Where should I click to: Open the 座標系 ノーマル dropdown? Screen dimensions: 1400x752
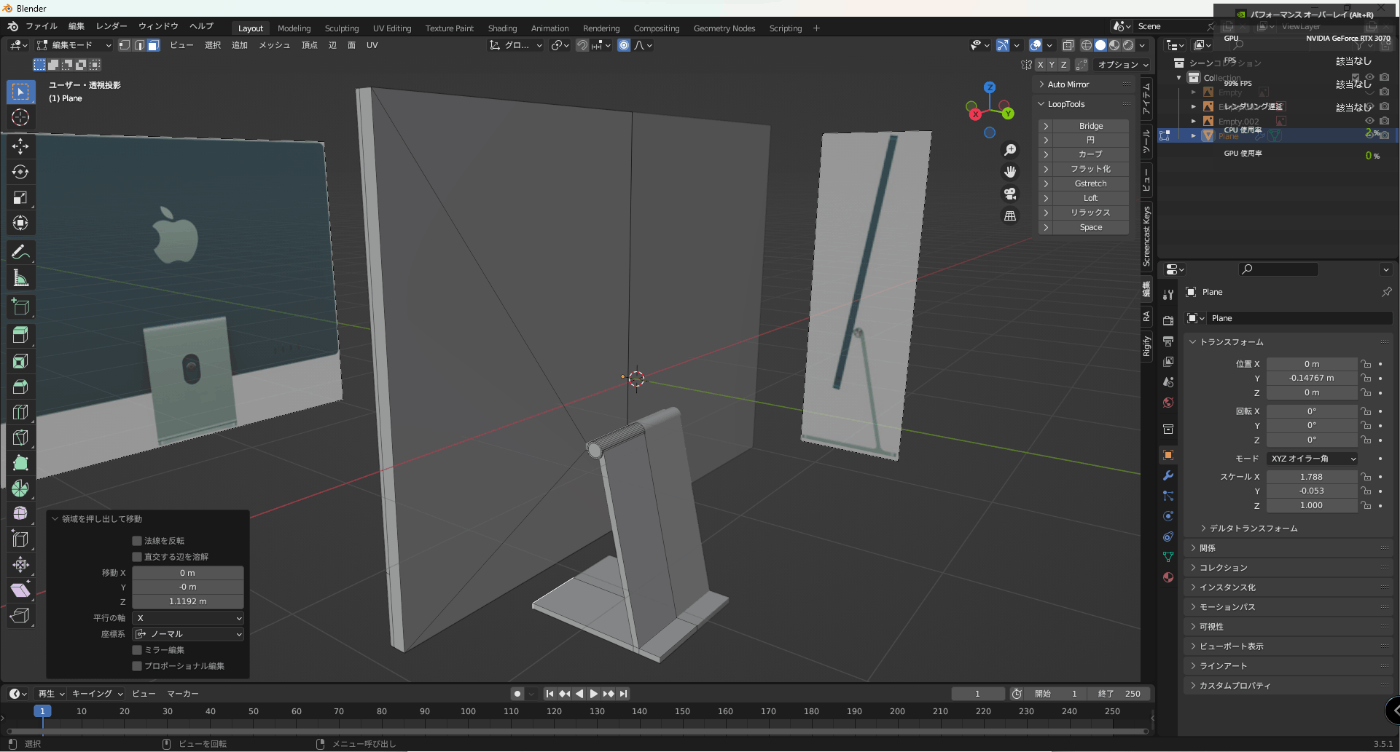(188, 634)
